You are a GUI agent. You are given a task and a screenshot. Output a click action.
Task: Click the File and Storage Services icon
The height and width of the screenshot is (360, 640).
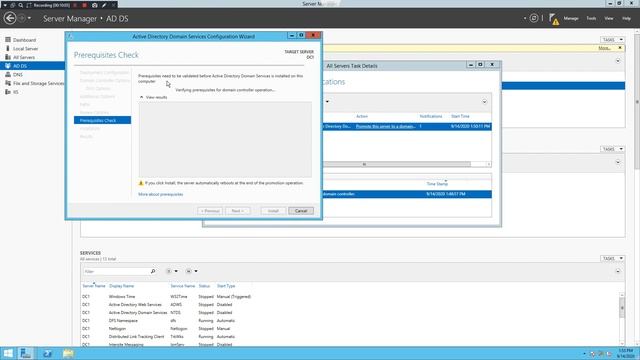[8, 83]
